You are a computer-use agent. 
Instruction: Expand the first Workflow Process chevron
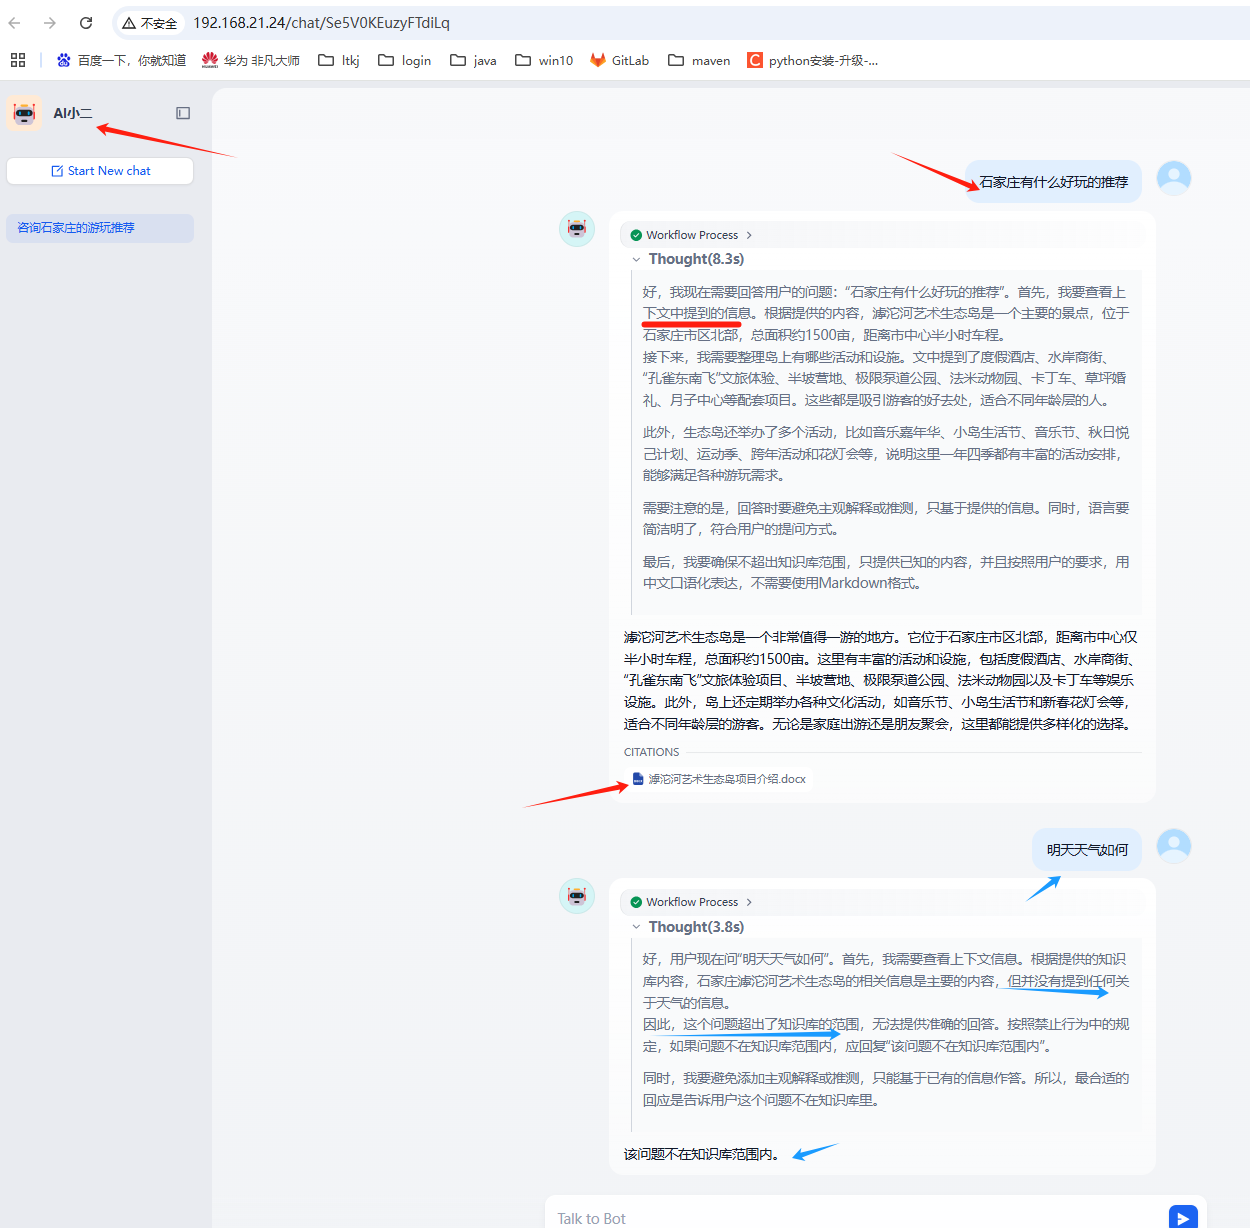[749, 235]
